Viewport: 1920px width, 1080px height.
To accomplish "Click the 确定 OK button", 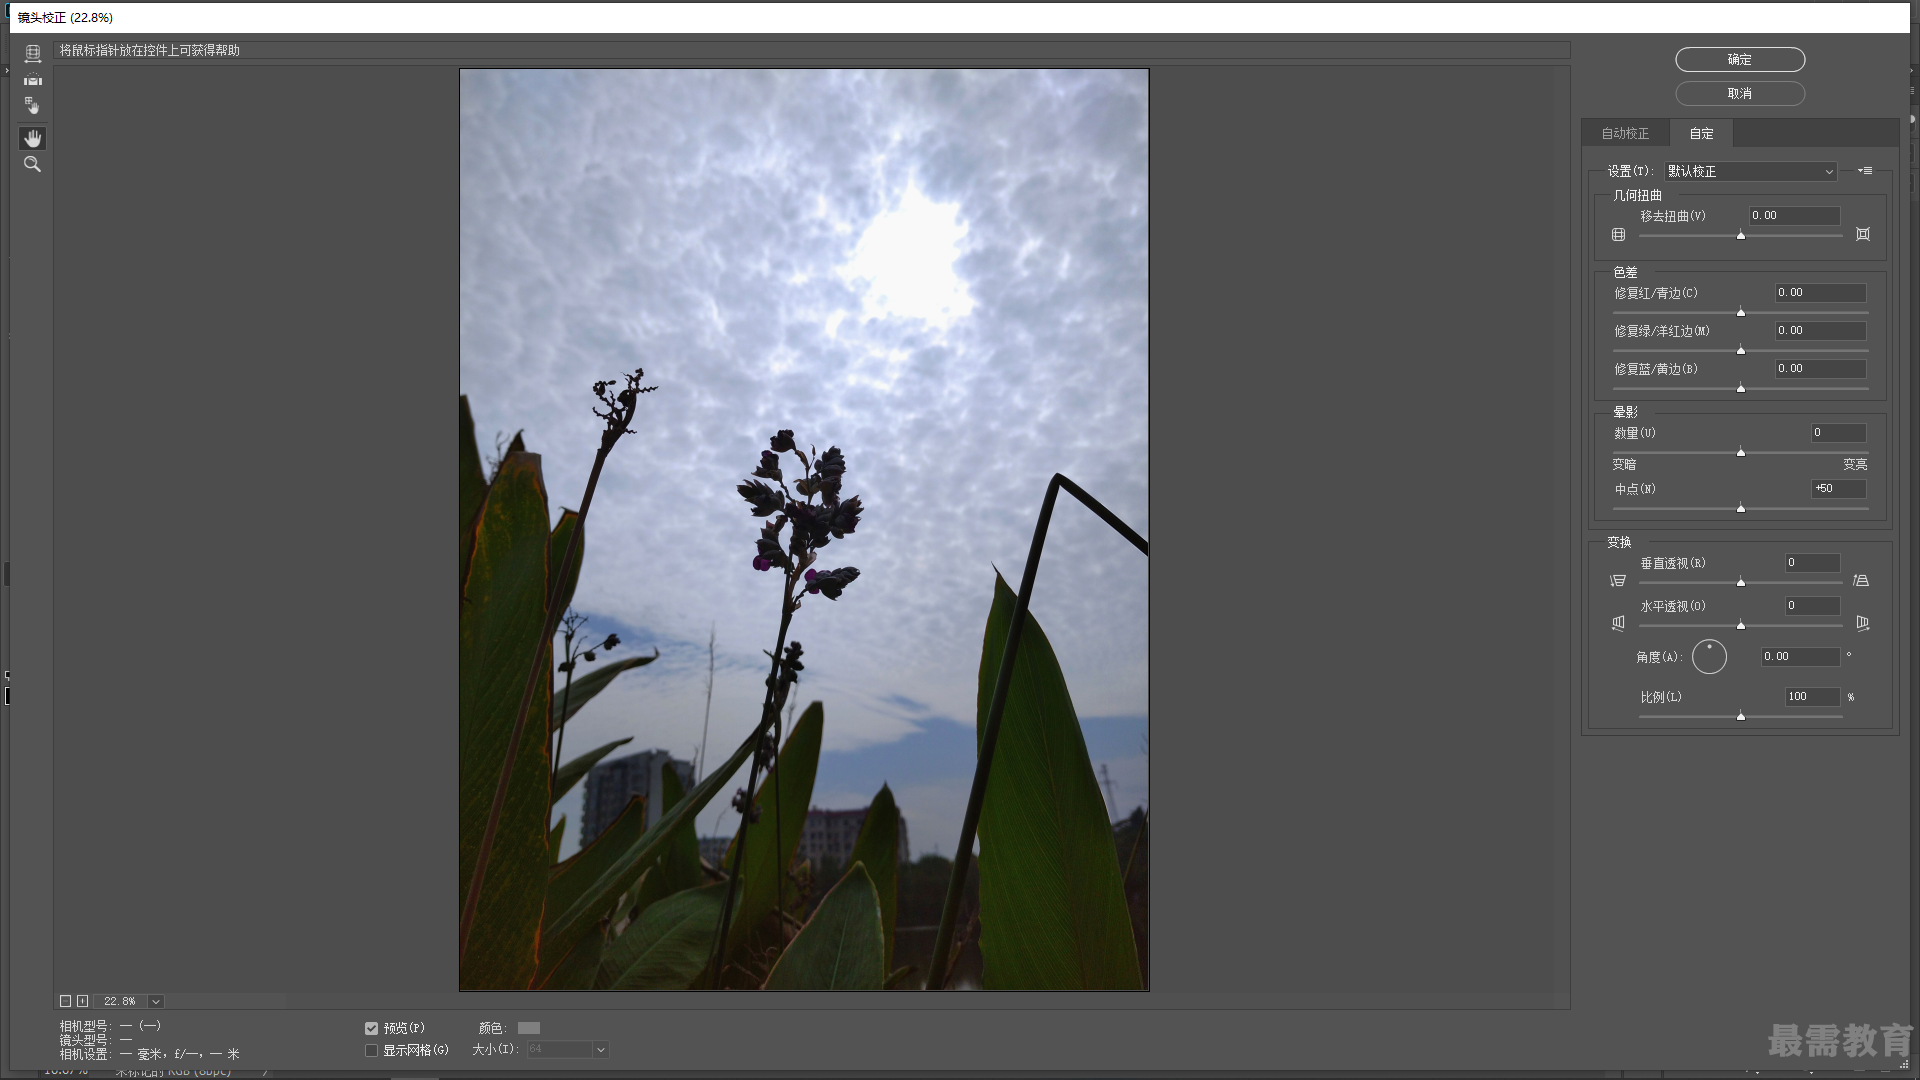I will [1740, 60].
